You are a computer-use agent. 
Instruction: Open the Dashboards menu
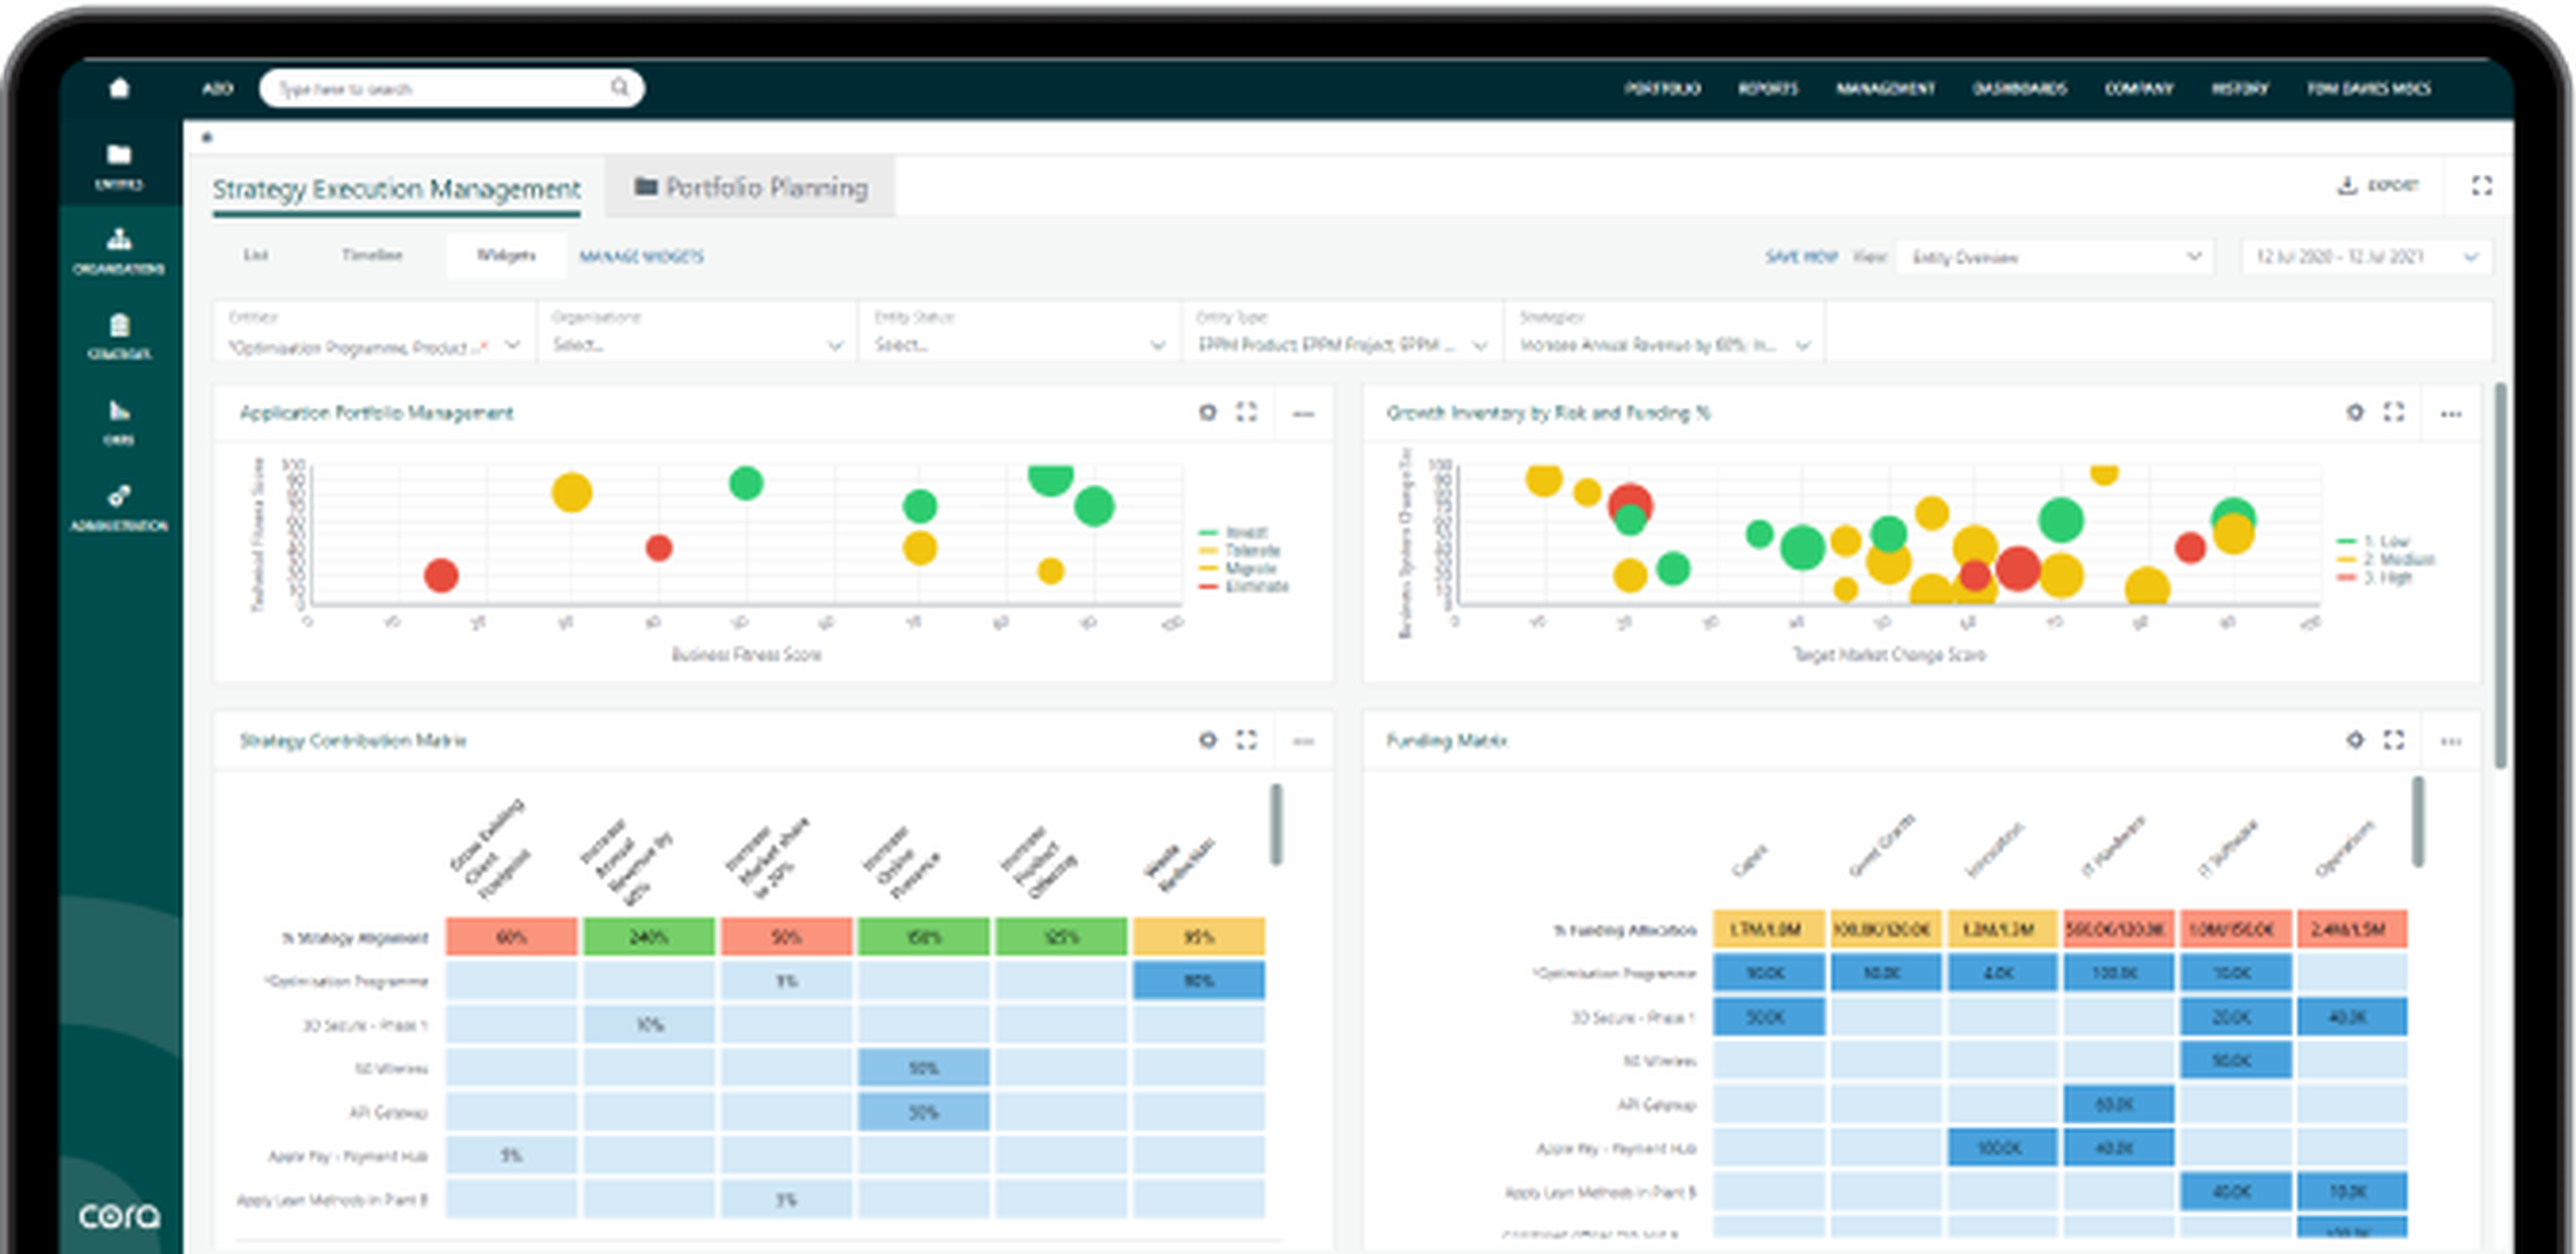click(x=2019, y=88)
